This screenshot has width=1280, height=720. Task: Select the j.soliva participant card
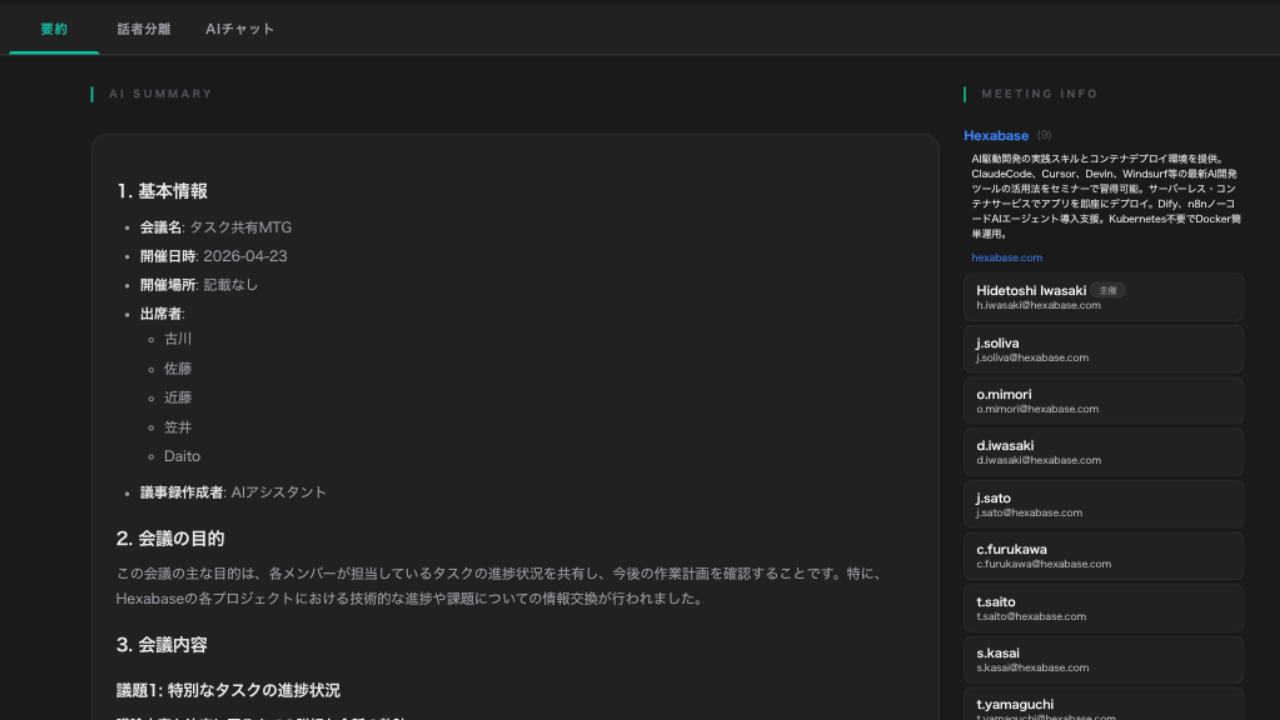1103,349
